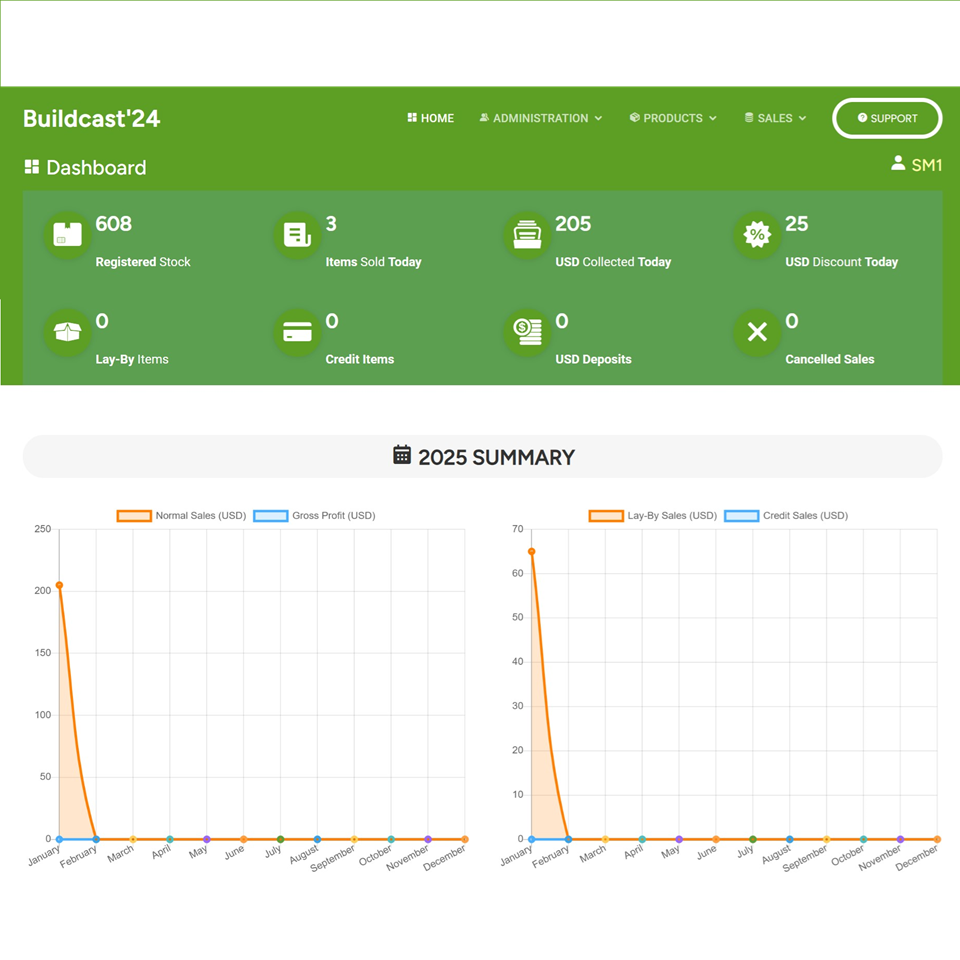Click the Cancelled Sales X icon
The width and height of the screenshot is (960, 960).
757,333
